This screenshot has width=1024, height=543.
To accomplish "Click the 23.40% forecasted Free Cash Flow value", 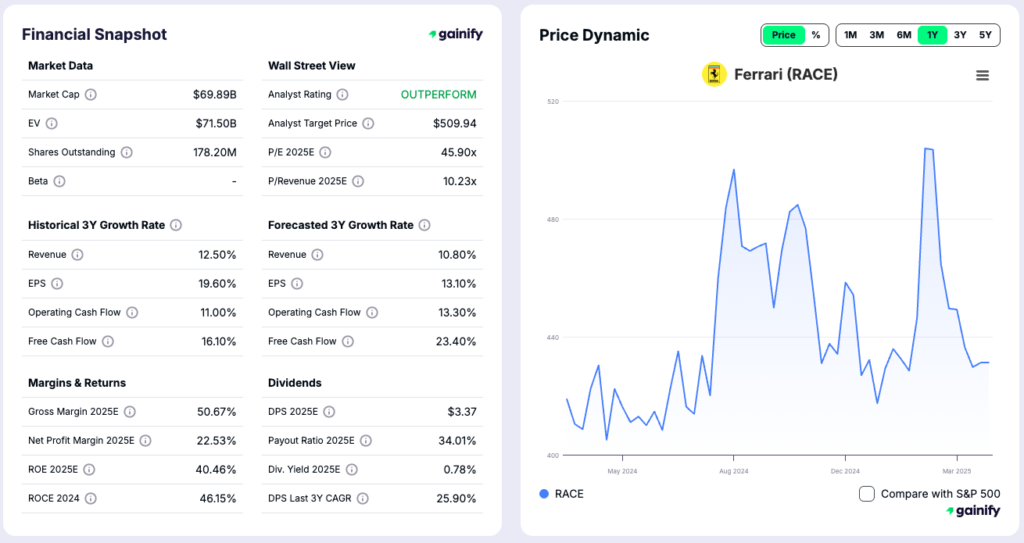I will click(456, 341).
